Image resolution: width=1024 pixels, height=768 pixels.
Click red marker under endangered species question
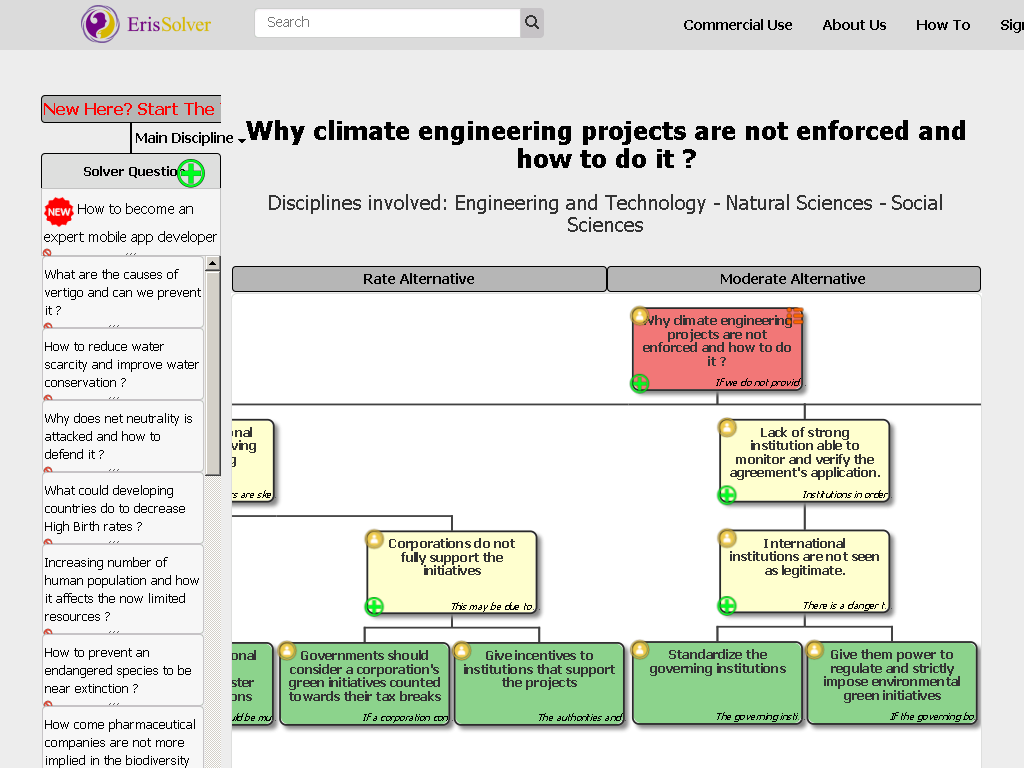pos(48,703)
